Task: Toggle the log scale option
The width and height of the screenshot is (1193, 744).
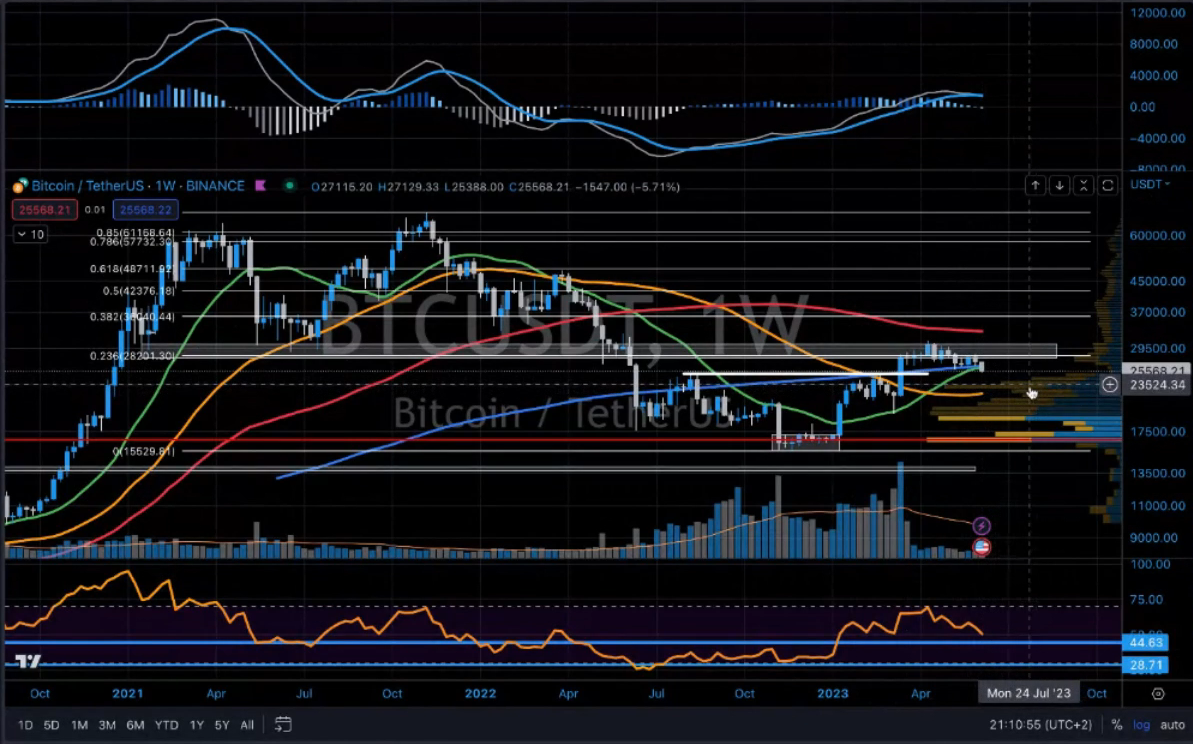Action: (1139, 724)
